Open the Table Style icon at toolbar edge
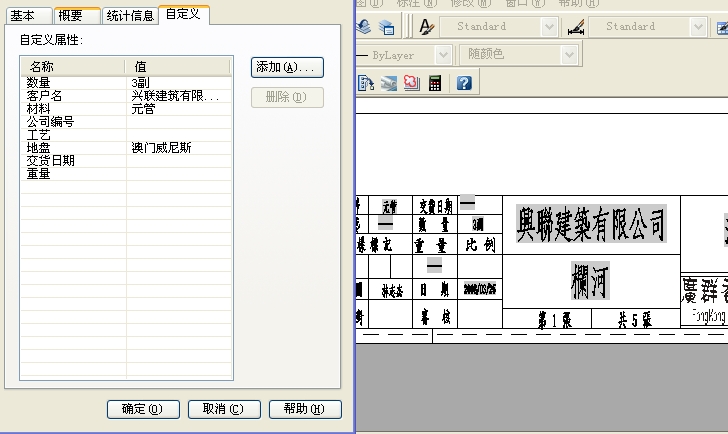Viewport: 728px width, 434px height. point(722,27)
